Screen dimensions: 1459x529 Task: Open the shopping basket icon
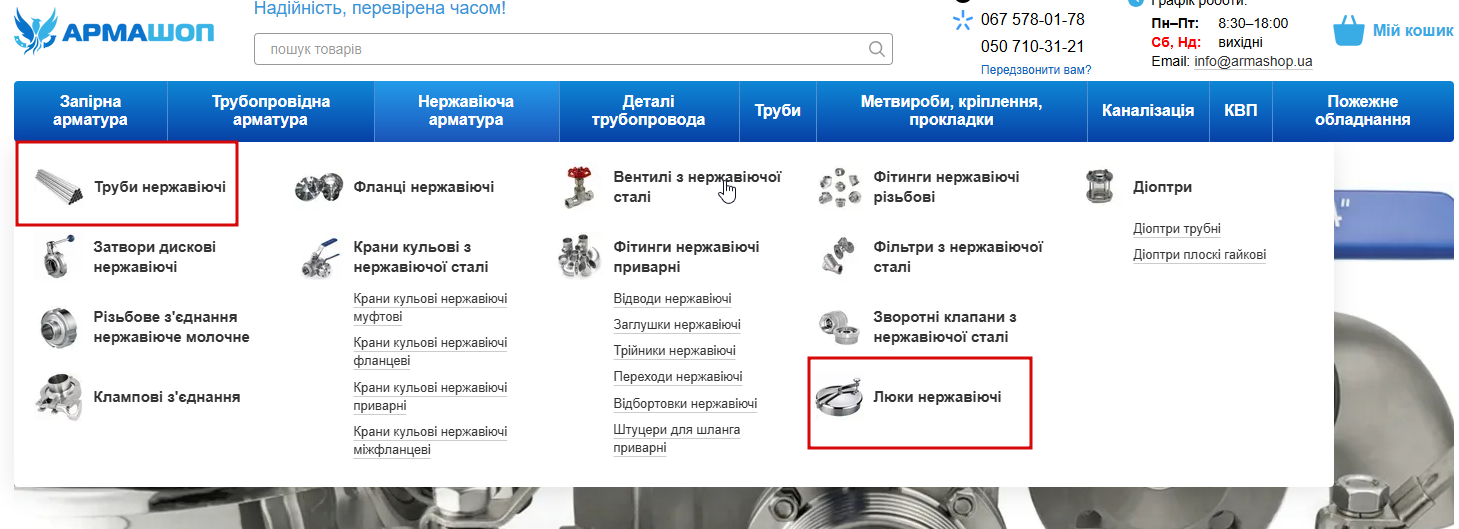tap(1349, 31)
